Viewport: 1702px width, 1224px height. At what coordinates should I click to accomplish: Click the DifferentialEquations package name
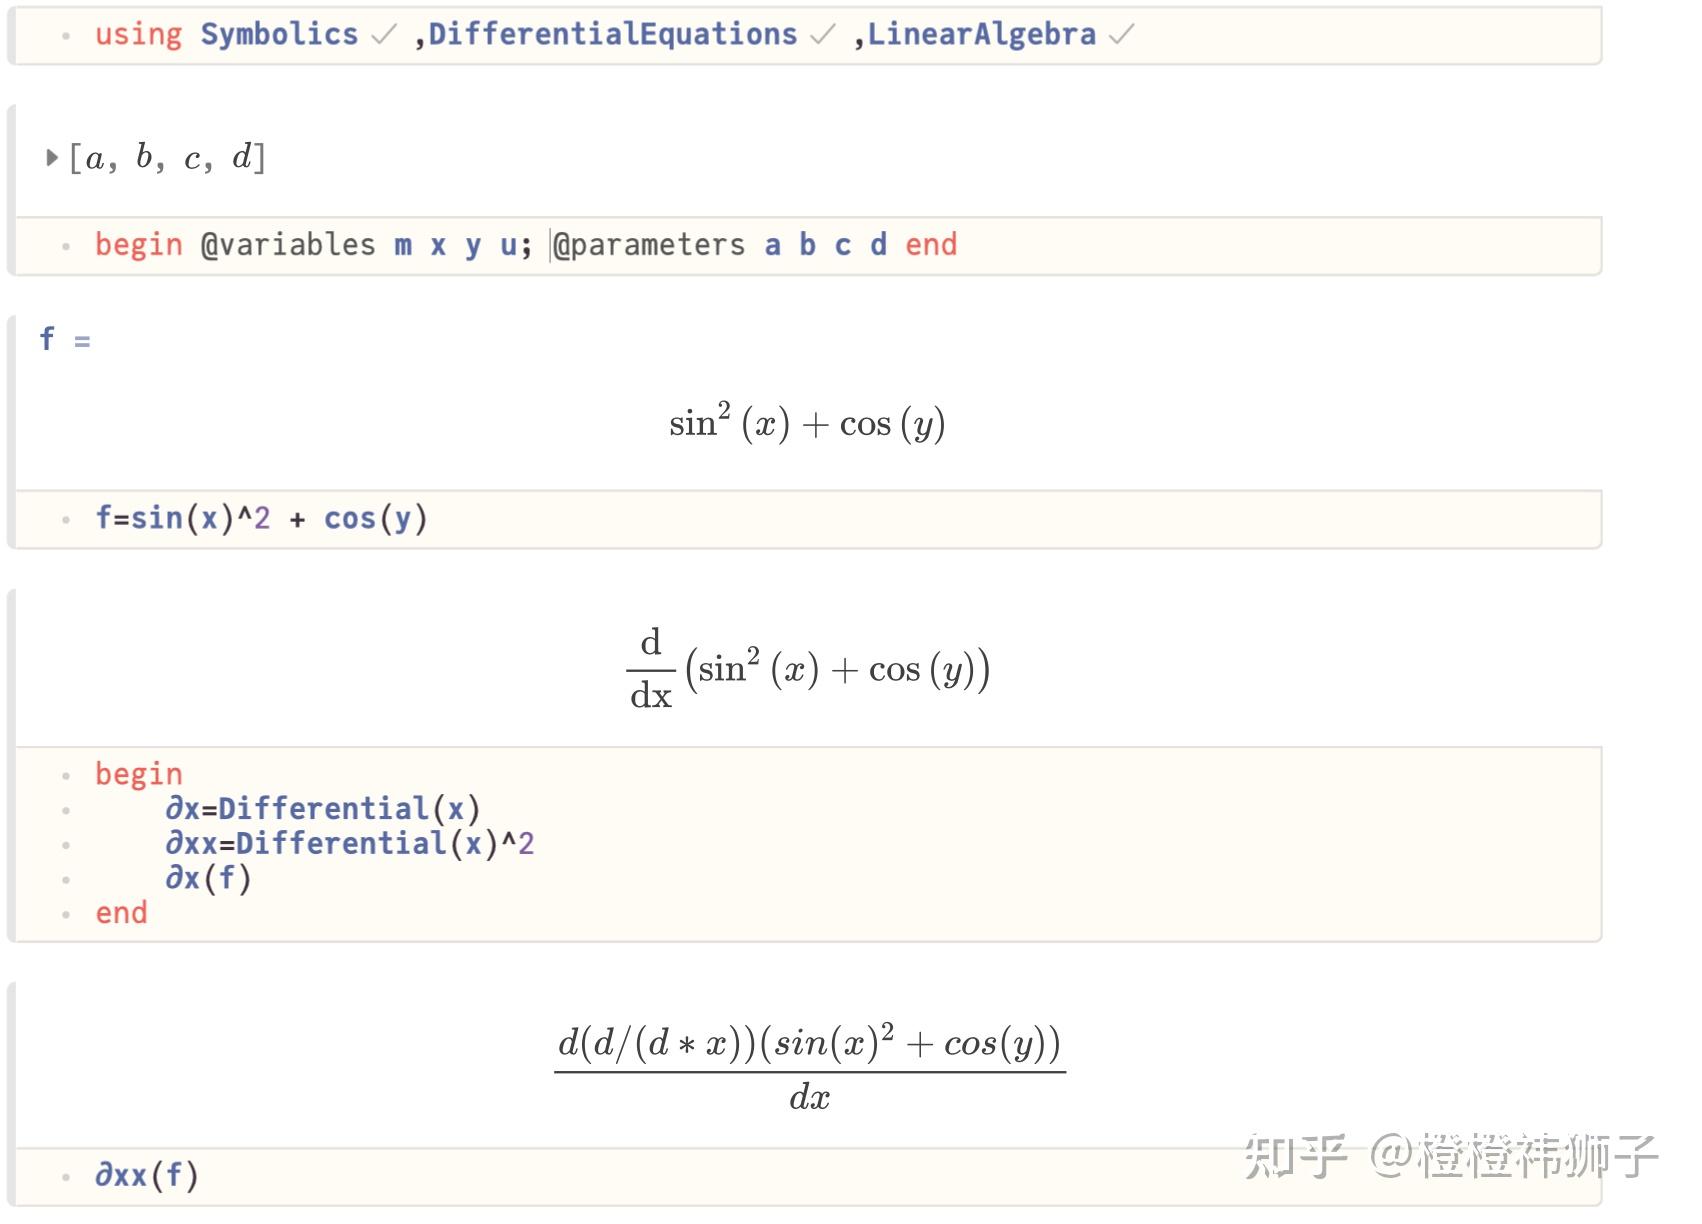tap(612, 35)
